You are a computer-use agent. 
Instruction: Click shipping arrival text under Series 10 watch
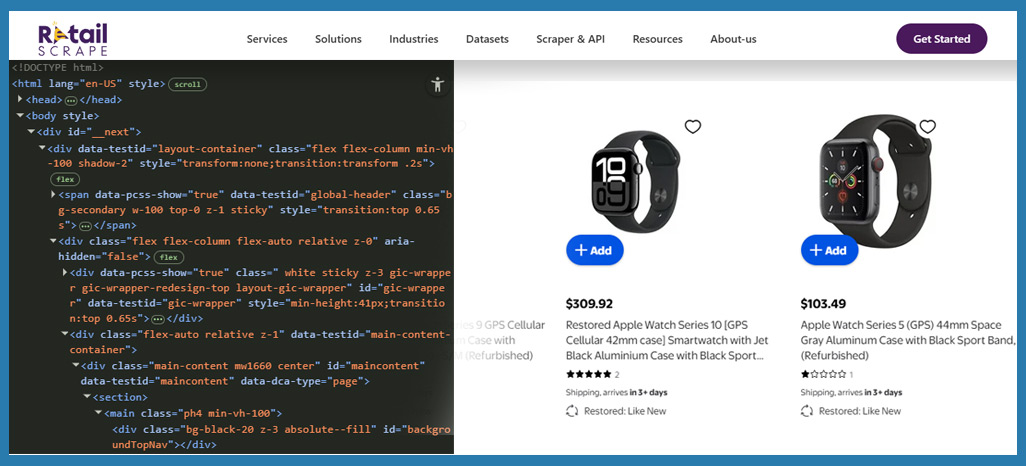tap(616, 393)
